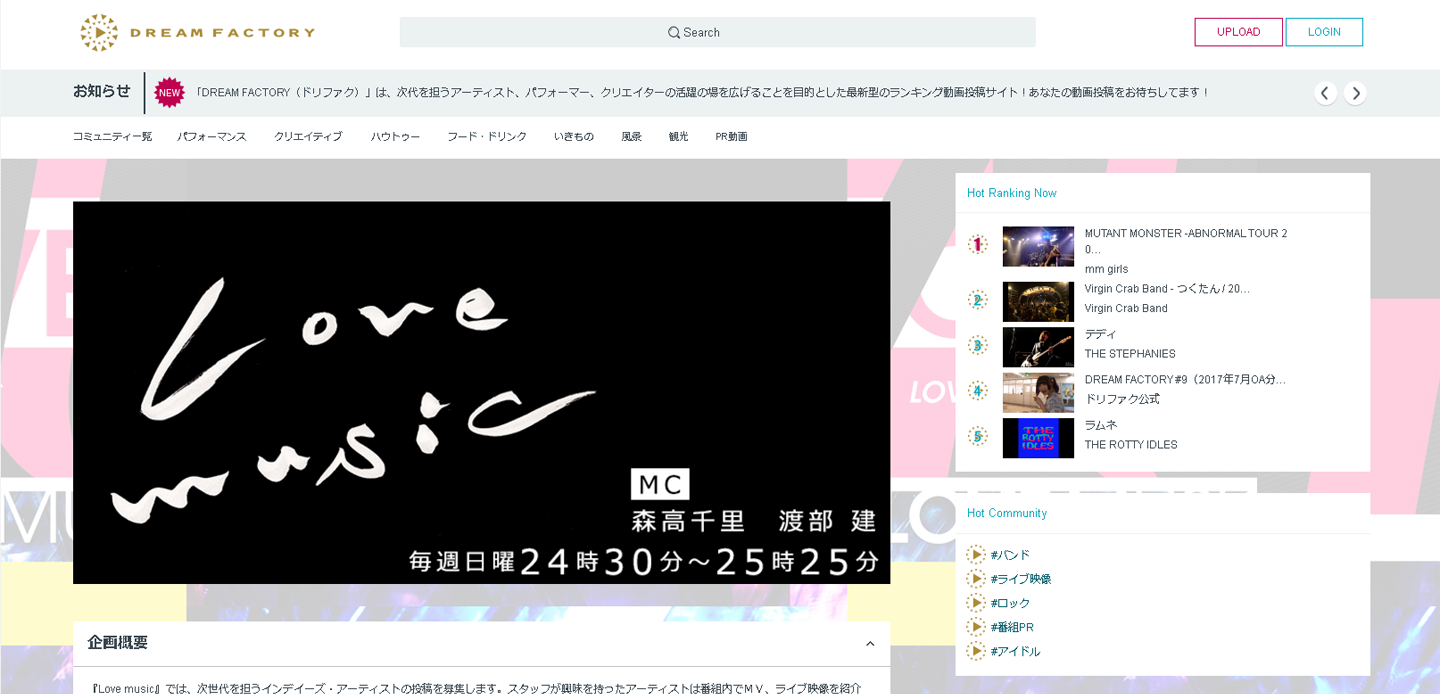Open ラムネ video thumbnail

point(1038,438)
